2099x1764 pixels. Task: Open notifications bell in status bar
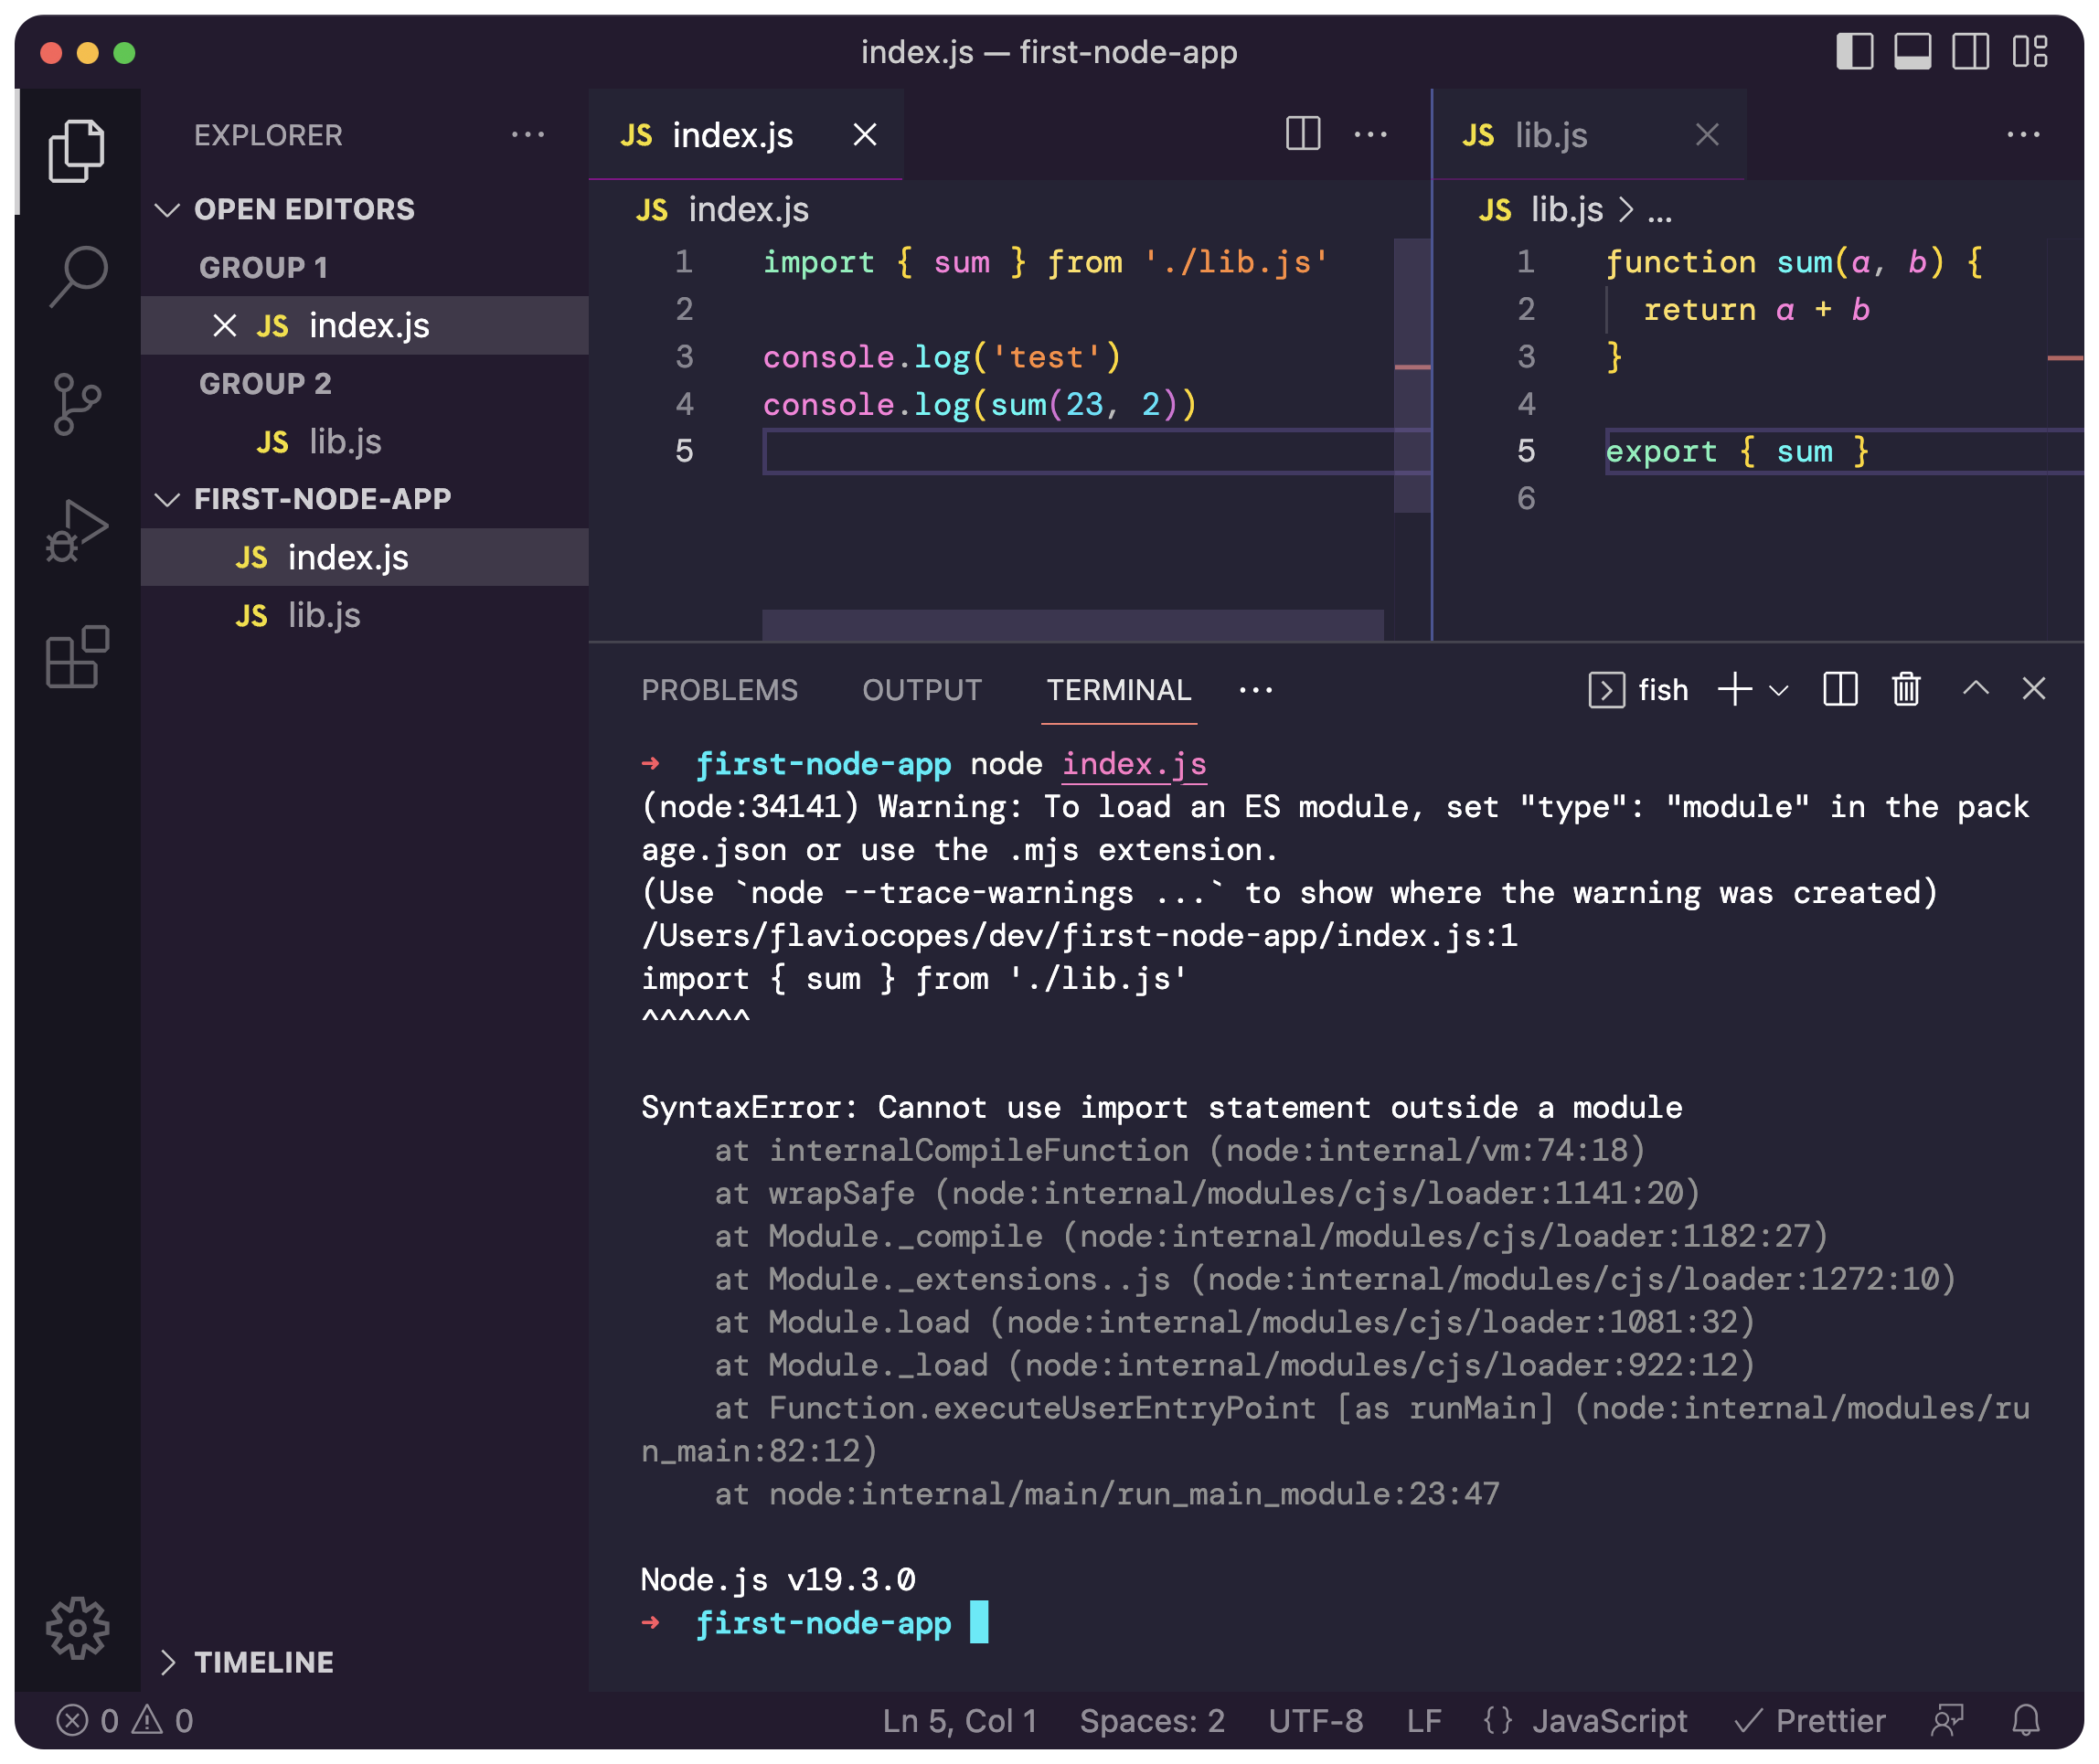(2026, 1720)
